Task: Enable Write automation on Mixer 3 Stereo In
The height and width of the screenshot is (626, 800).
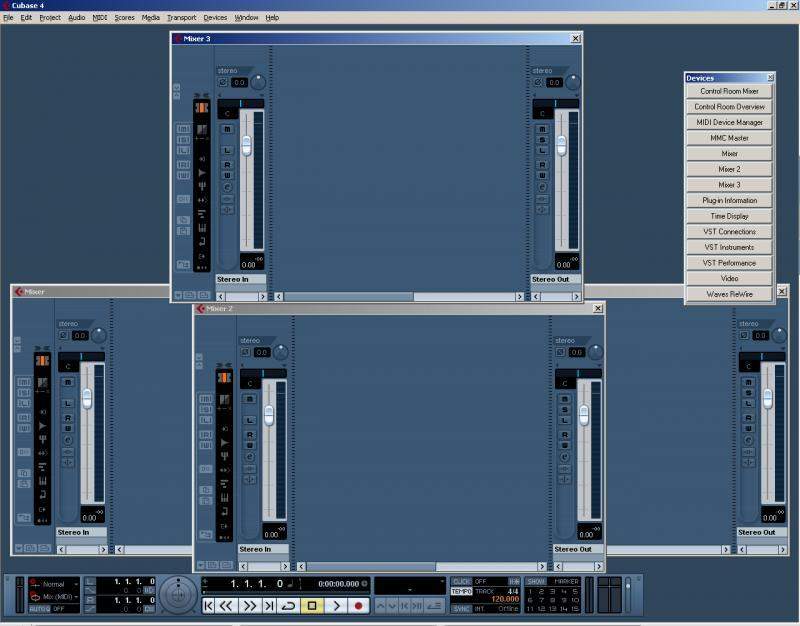Action: (228, 176)
